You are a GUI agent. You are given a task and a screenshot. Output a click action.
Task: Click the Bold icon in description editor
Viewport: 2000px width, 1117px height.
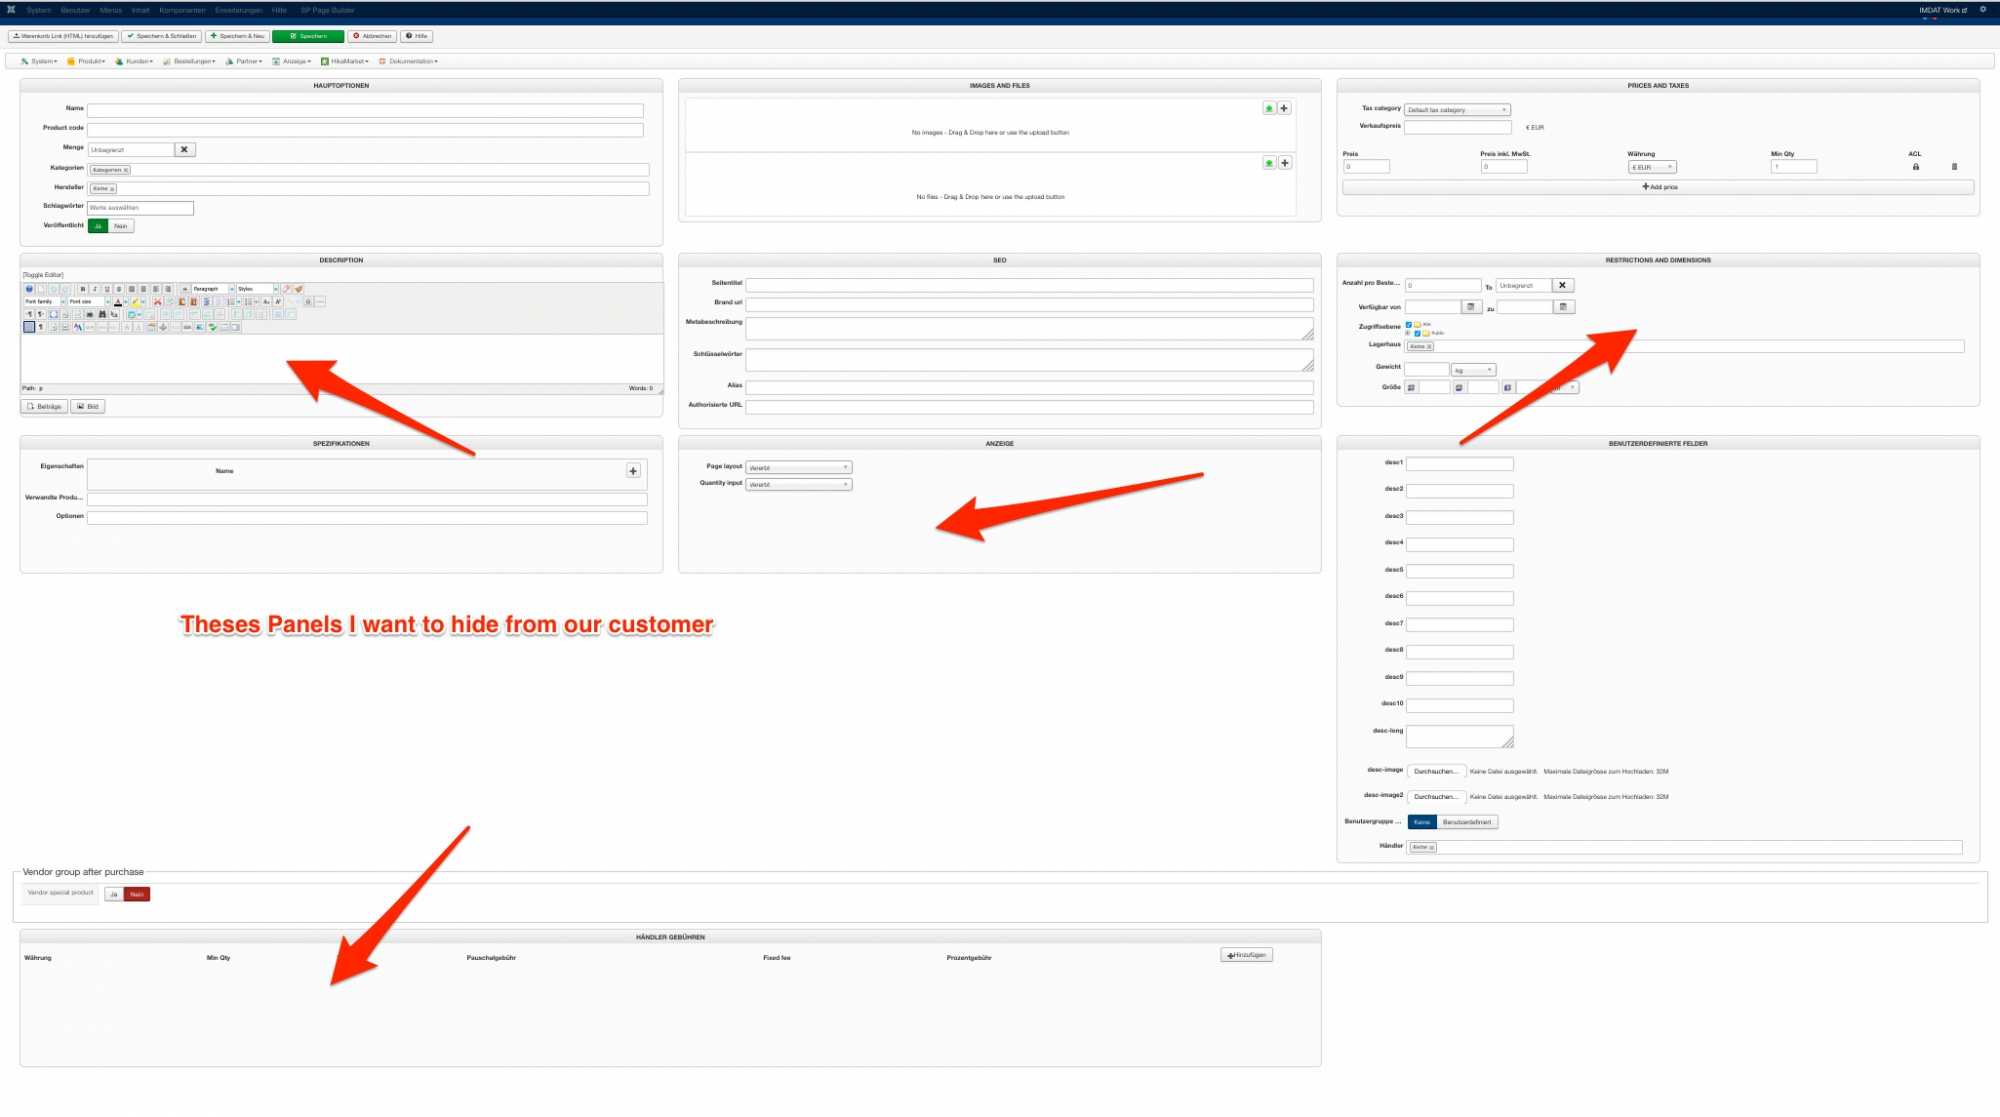point(83,289)
